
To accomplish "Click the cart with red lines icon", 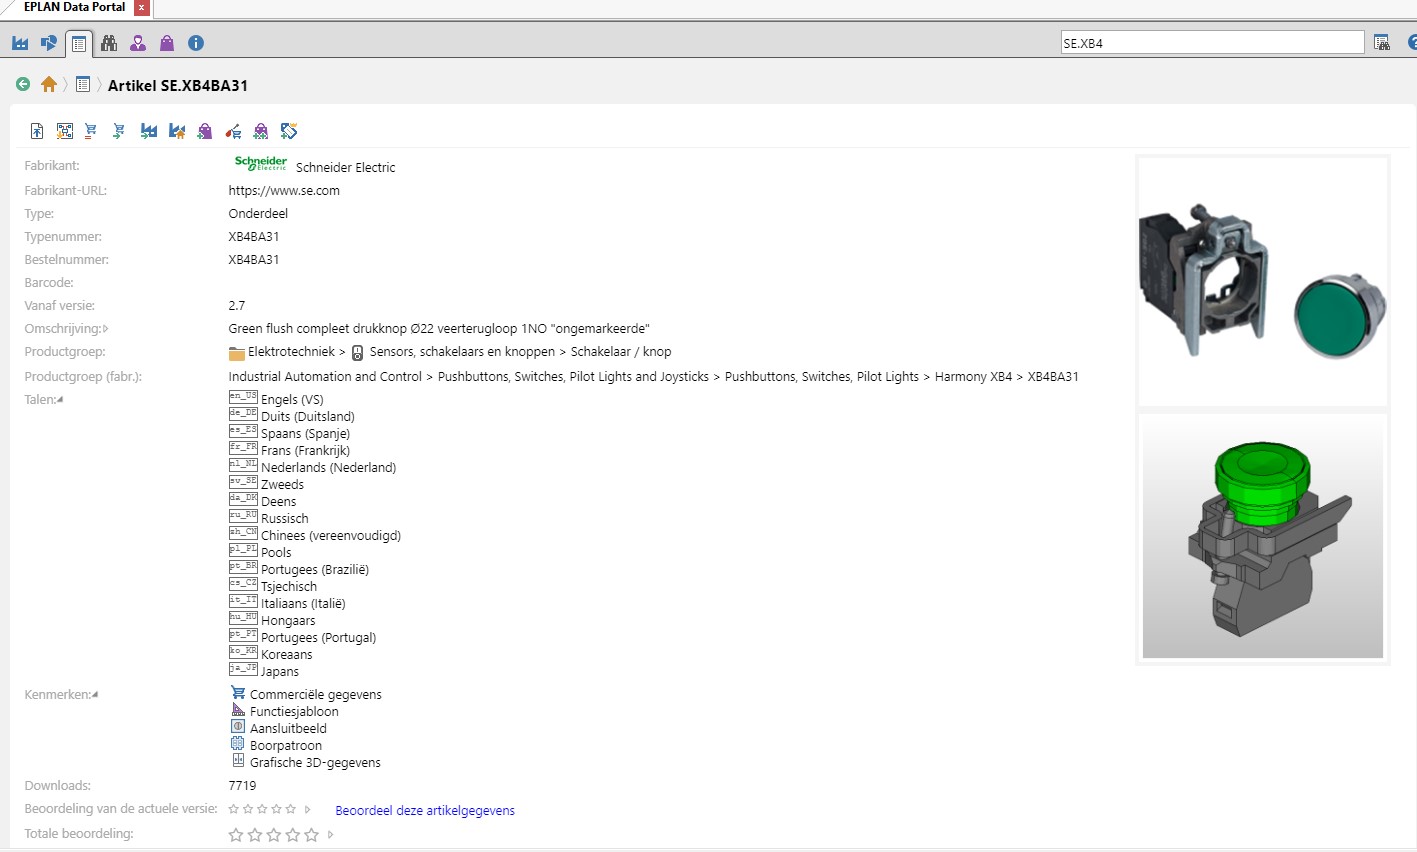I will pos(91,131).
